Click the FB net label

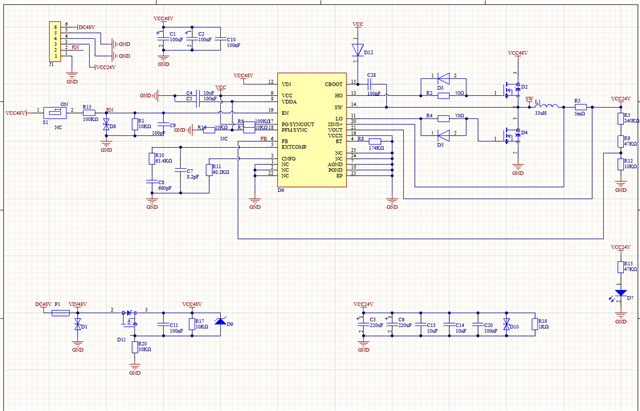point(264,139)
